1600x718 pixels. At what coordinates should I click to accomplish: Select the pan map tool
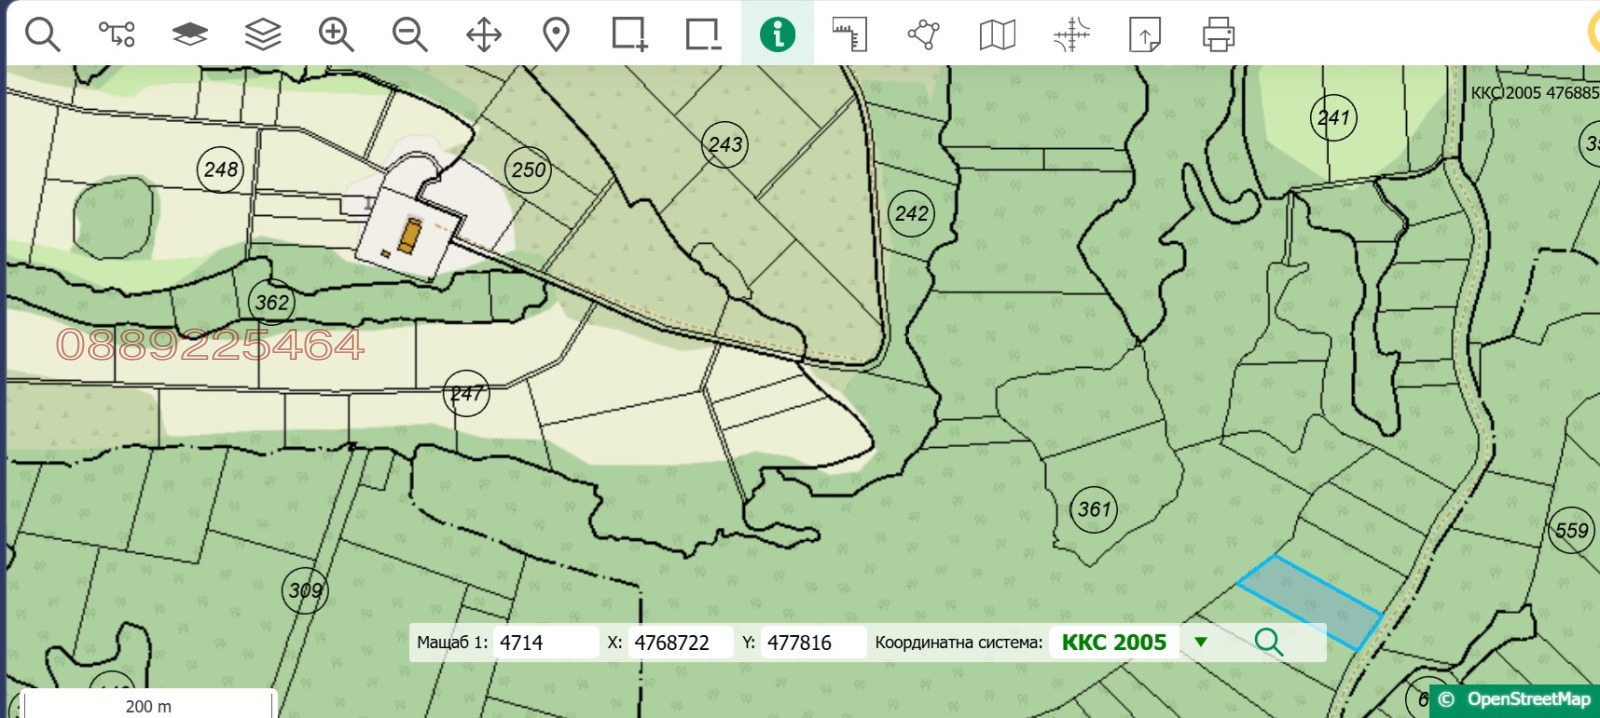(x=483, y=34)
